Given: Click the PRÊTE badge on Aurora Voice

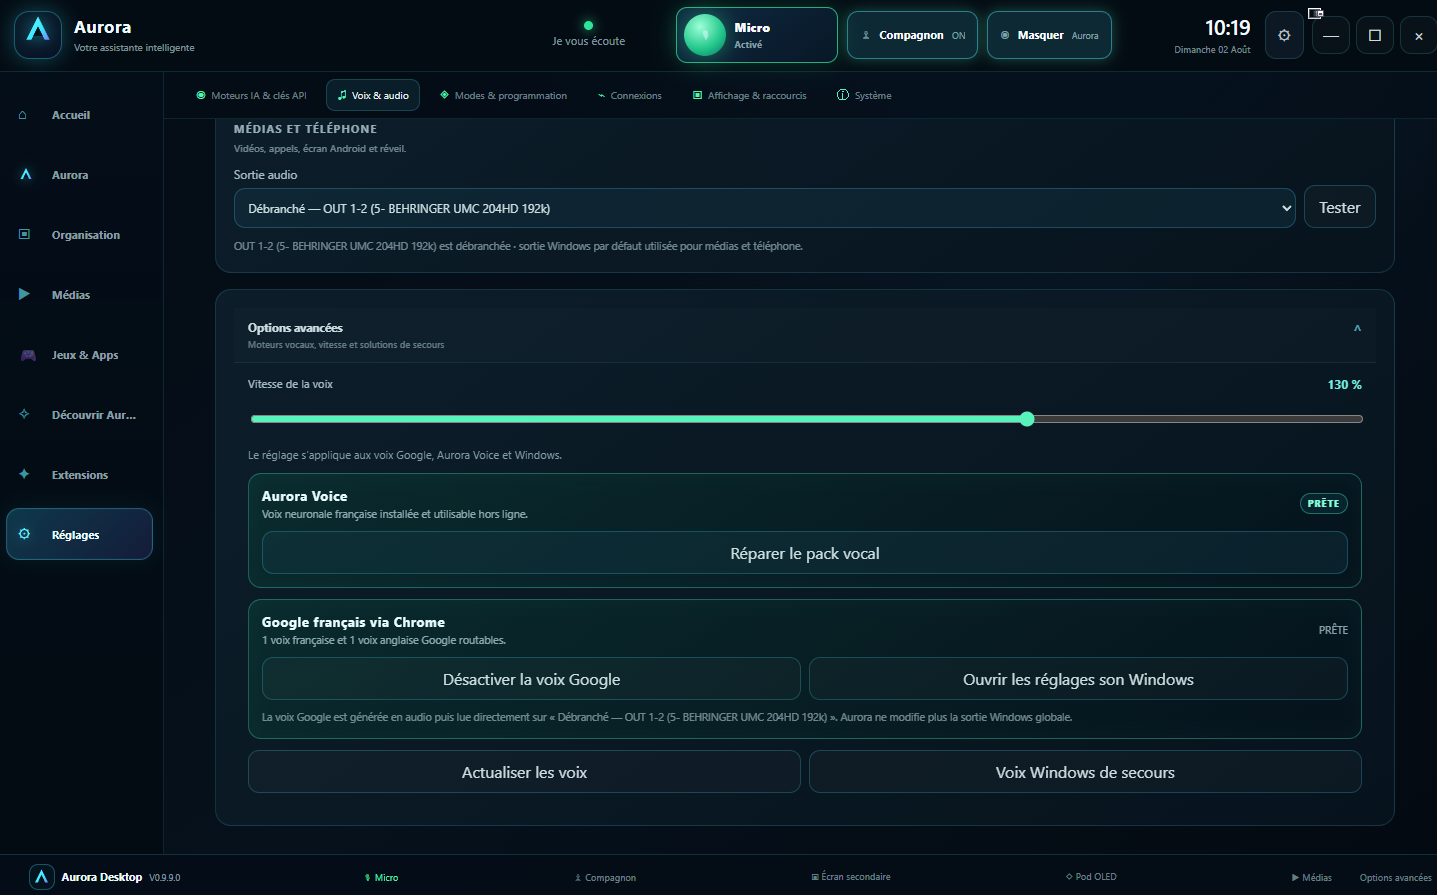Looking at the screenshot, I should (1323, 503).
